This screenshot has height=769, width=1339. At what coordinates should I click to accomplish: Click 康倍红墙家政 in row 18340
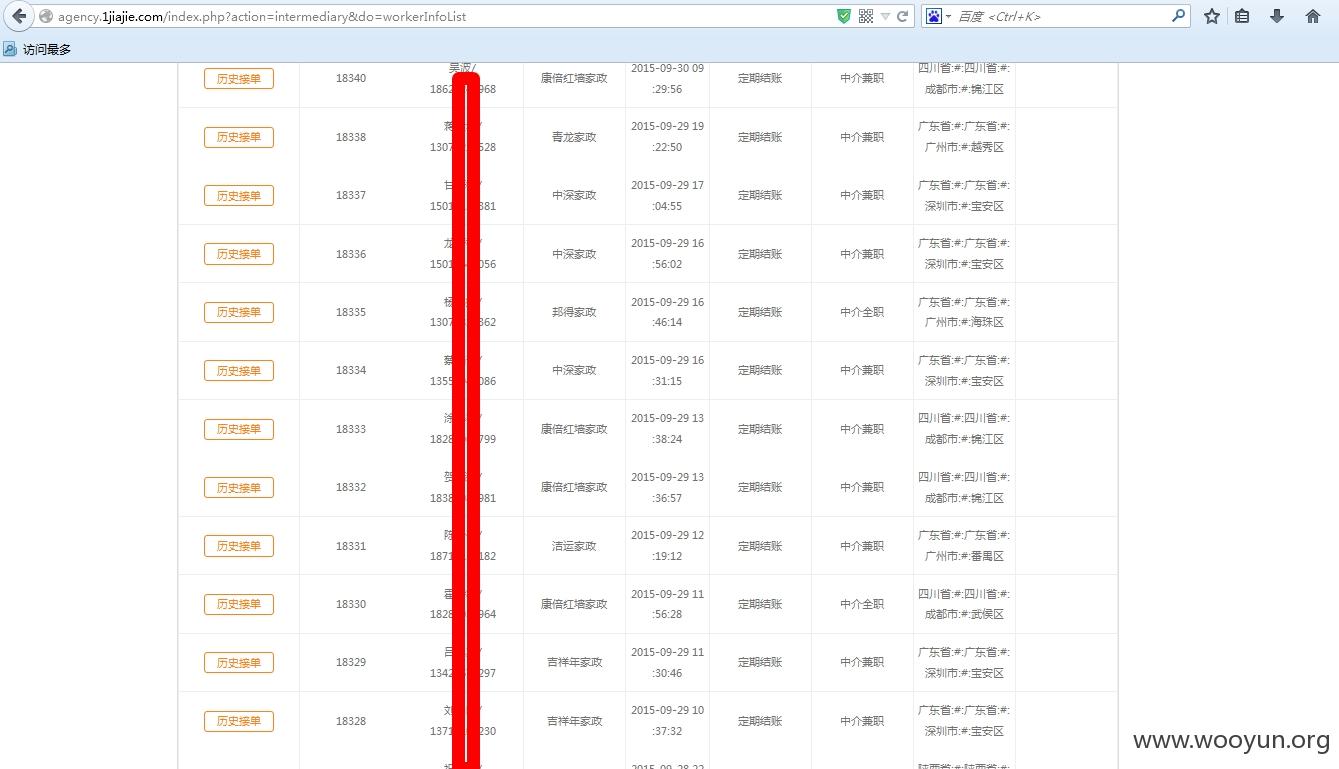[574, 78]
